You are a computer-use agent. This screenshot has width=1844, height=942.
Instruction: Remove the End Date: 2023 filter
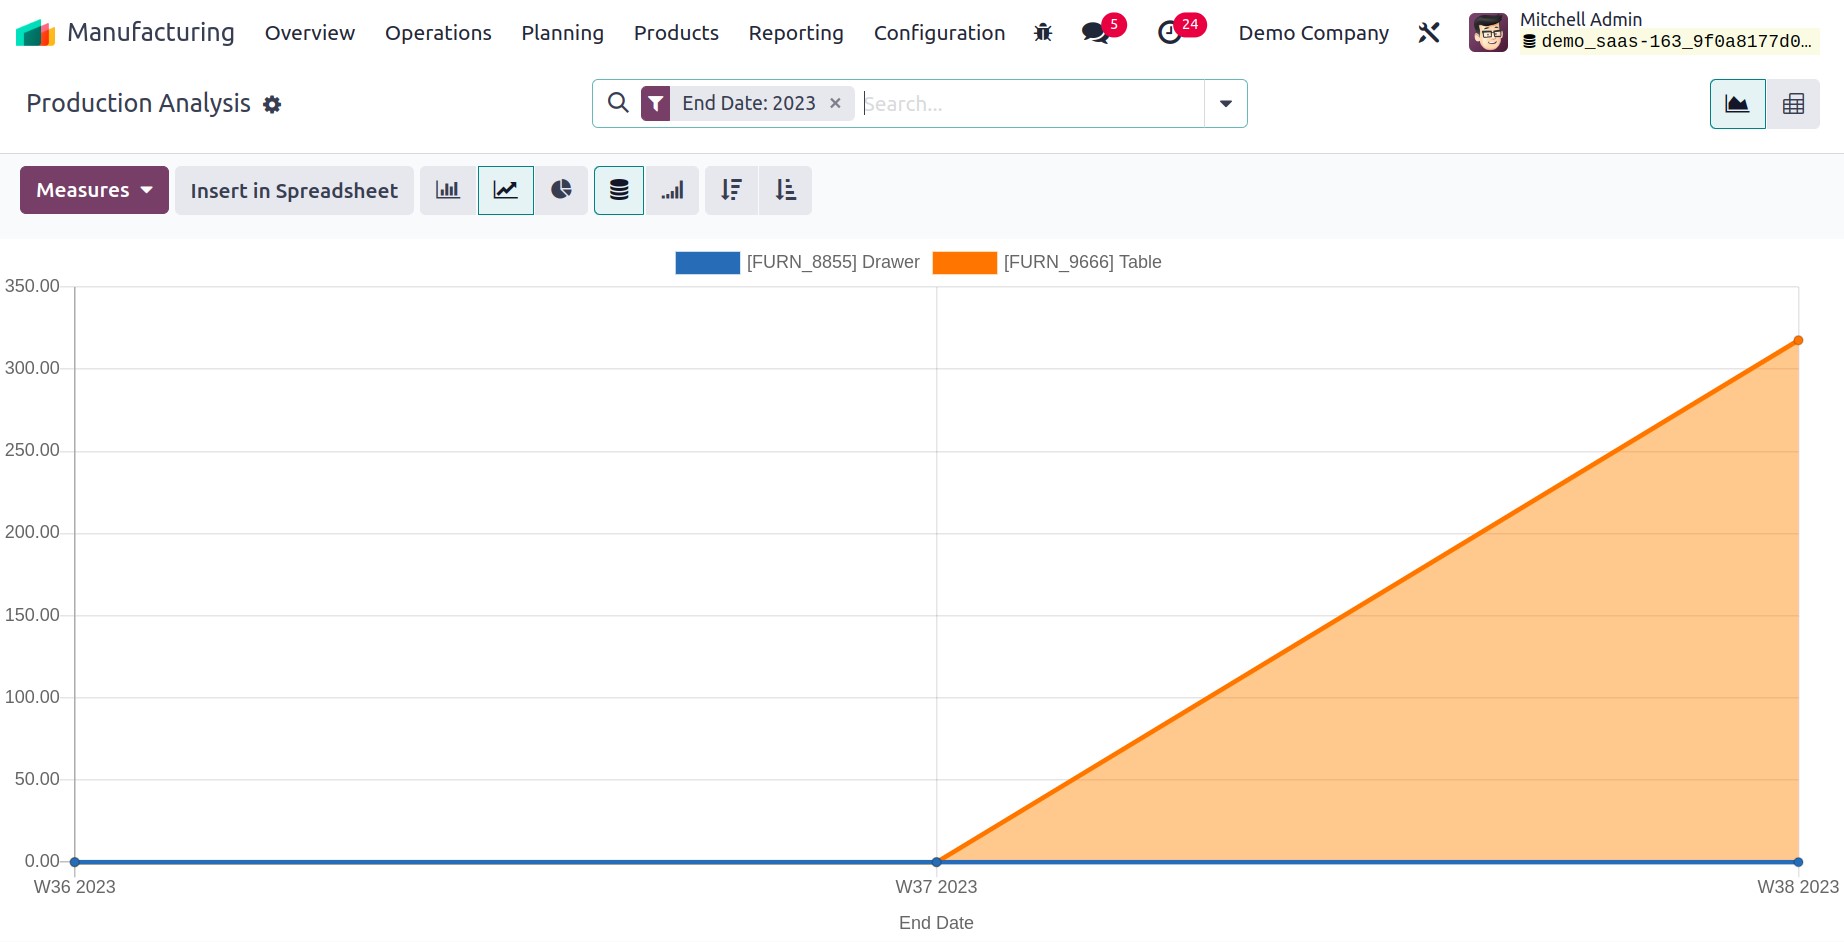click(x=835, y=103)
